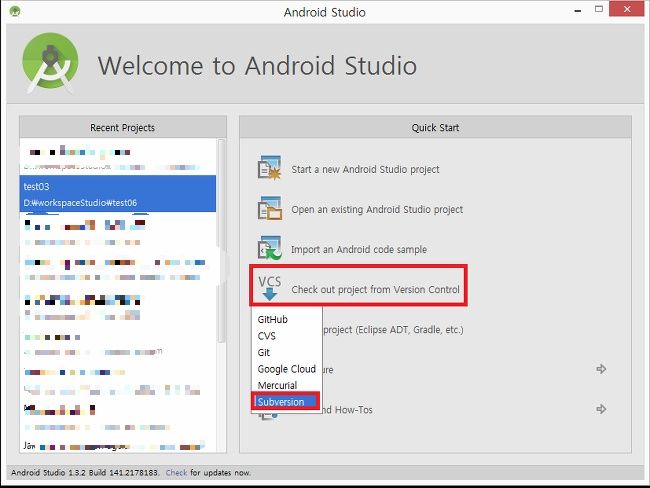
Task: Click the VCS checkout arrow icon
Action: point(269,288)
